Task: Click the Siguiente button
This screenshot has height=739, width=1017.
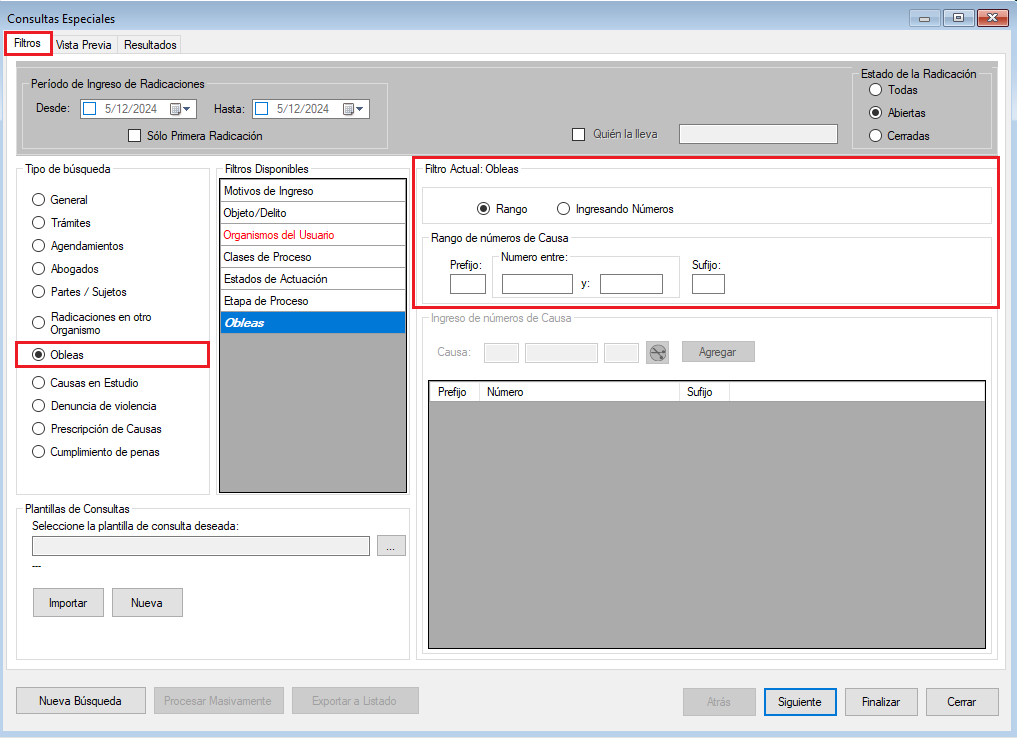Action: tap(799, 702)
